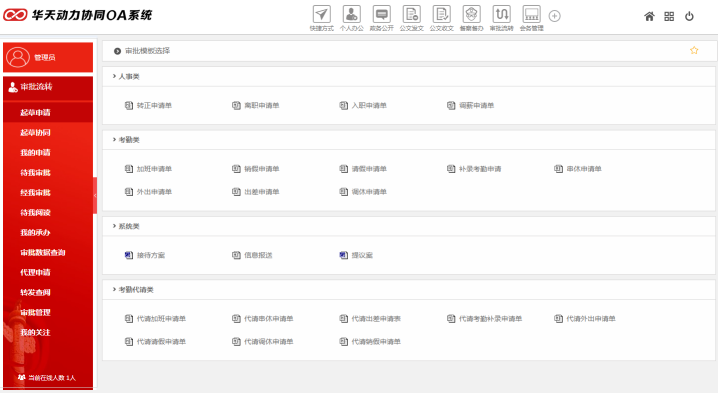Open the 接待方案 template

tap(145, 255)
